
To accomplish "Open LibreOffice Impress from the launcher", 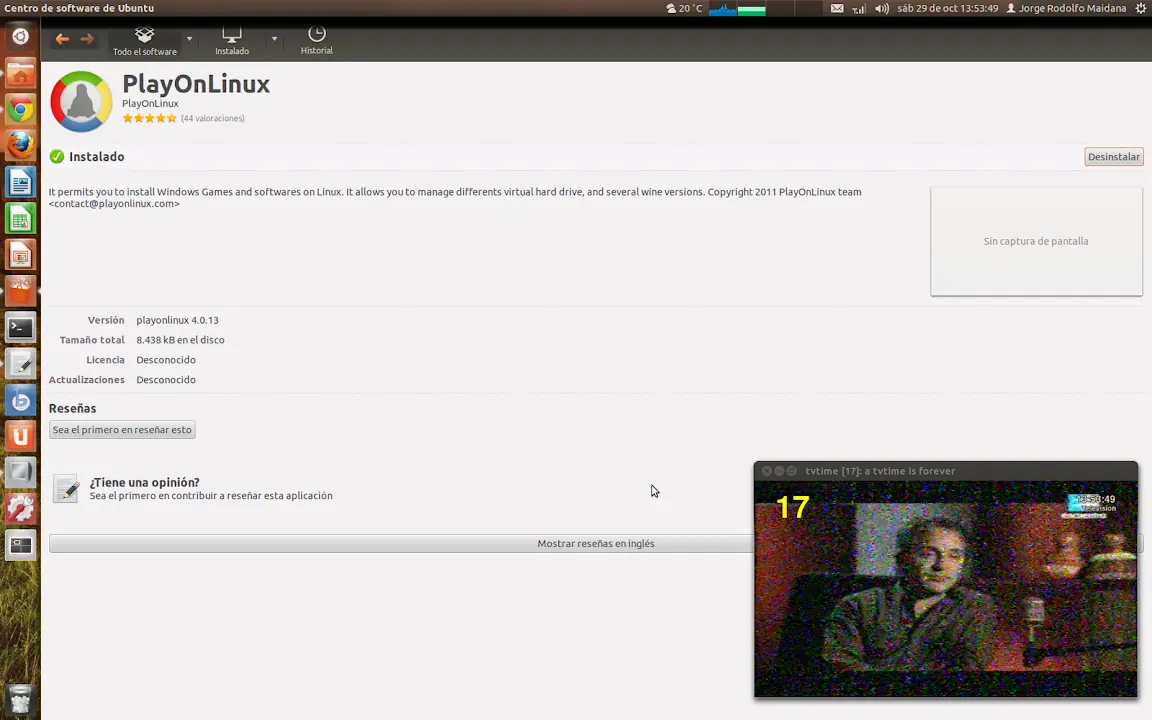I will point(21,255).
